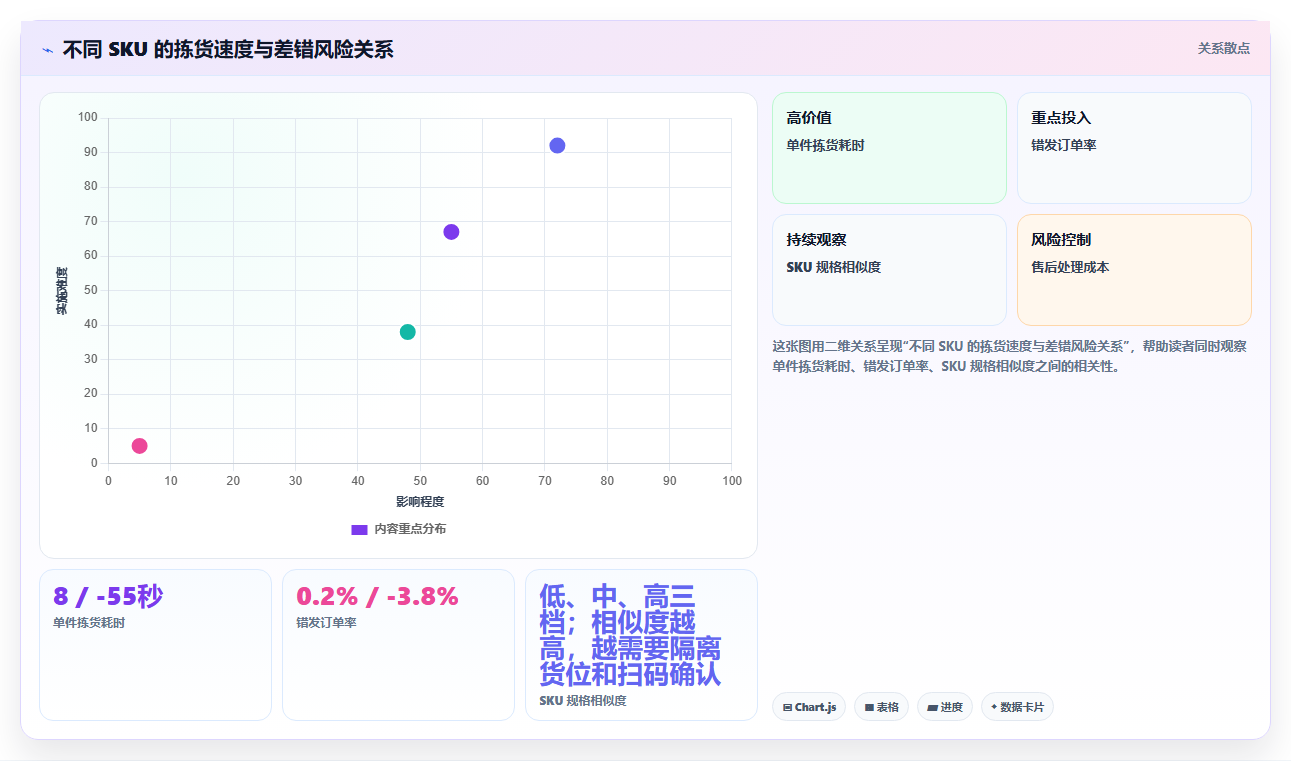
Task: Open the 重点投入 card
Action: pos(1134,148)
